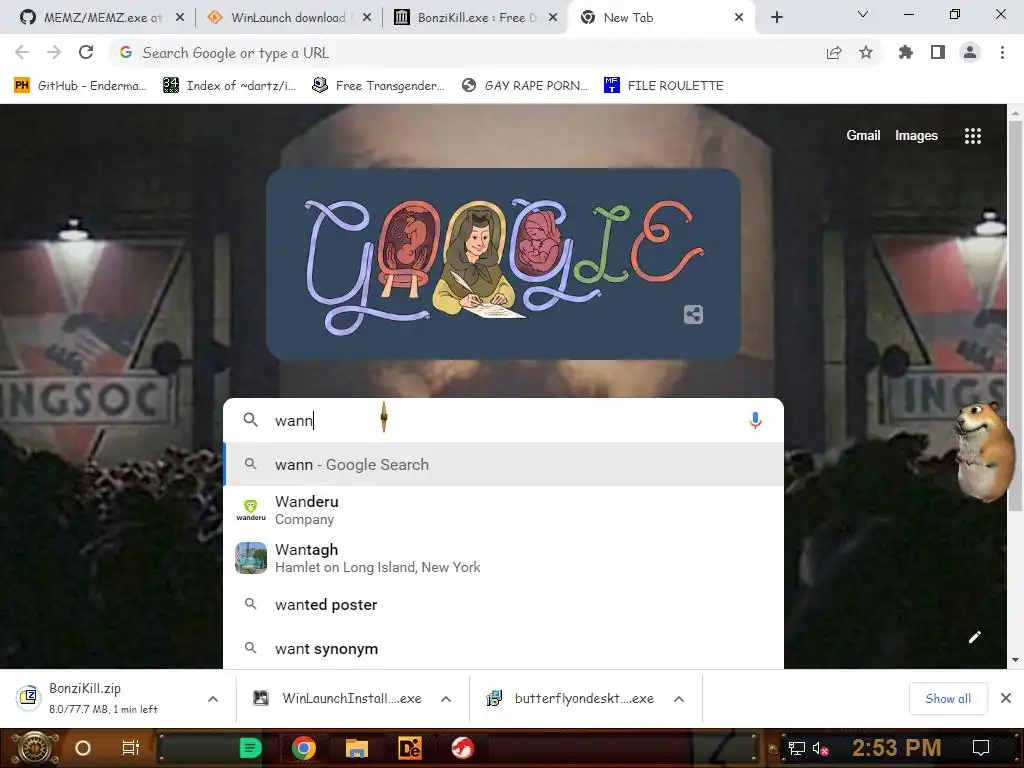Open the notification center icon

coord(981,748)
